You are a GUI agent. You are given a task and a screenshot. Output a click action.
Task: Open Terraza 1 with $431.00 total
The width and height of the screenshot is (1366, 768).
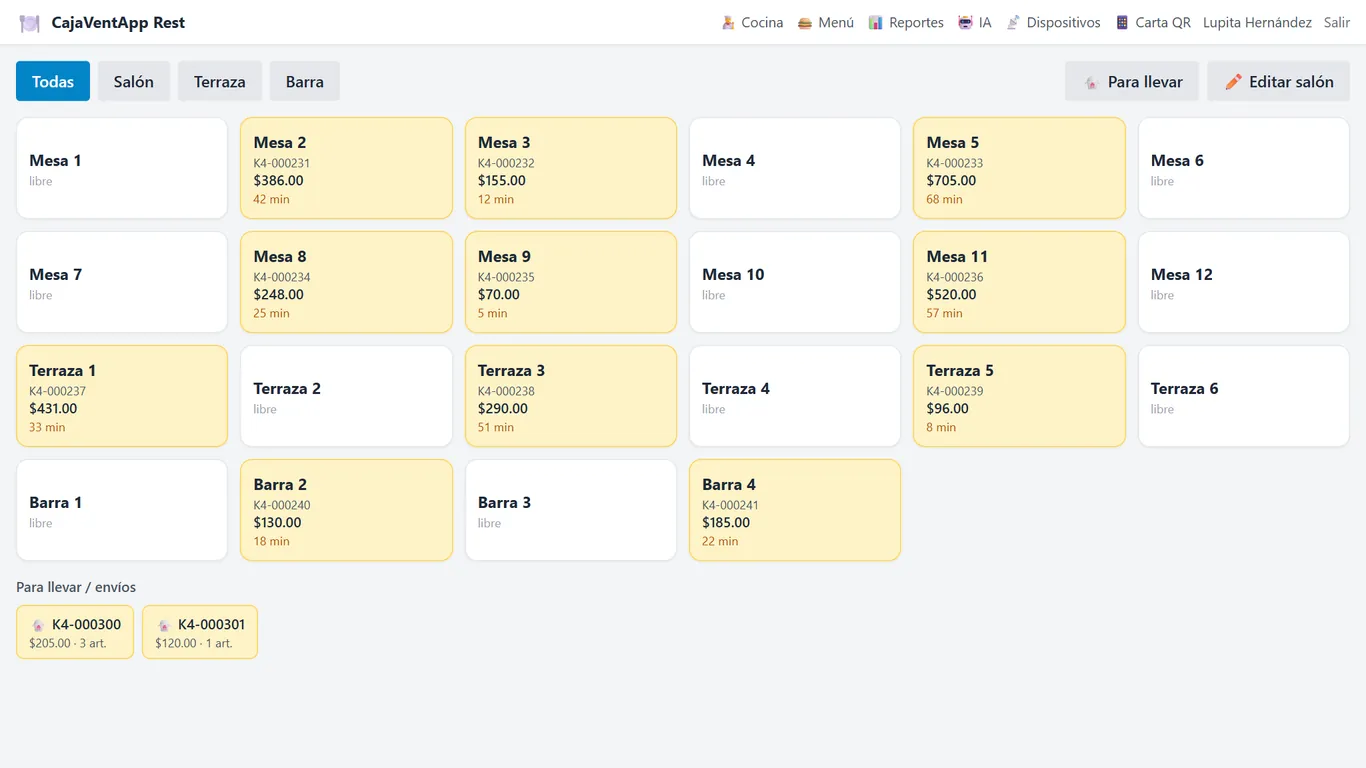(x=122, y=396)
